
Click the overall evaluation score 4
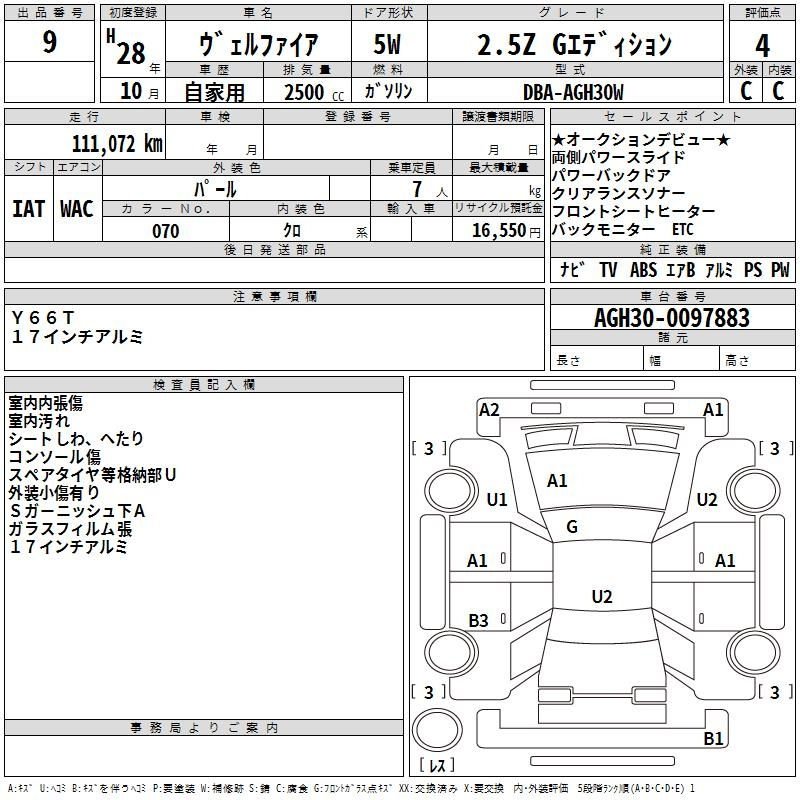click(x=762, y=46)
